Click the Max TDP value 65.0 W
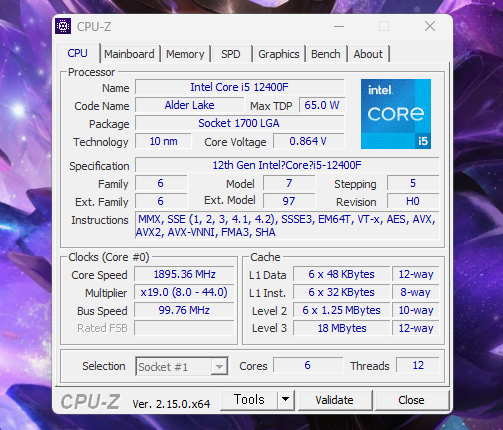Image resolution: width=503 pixels, height=430 pixels. pos(322,105)
